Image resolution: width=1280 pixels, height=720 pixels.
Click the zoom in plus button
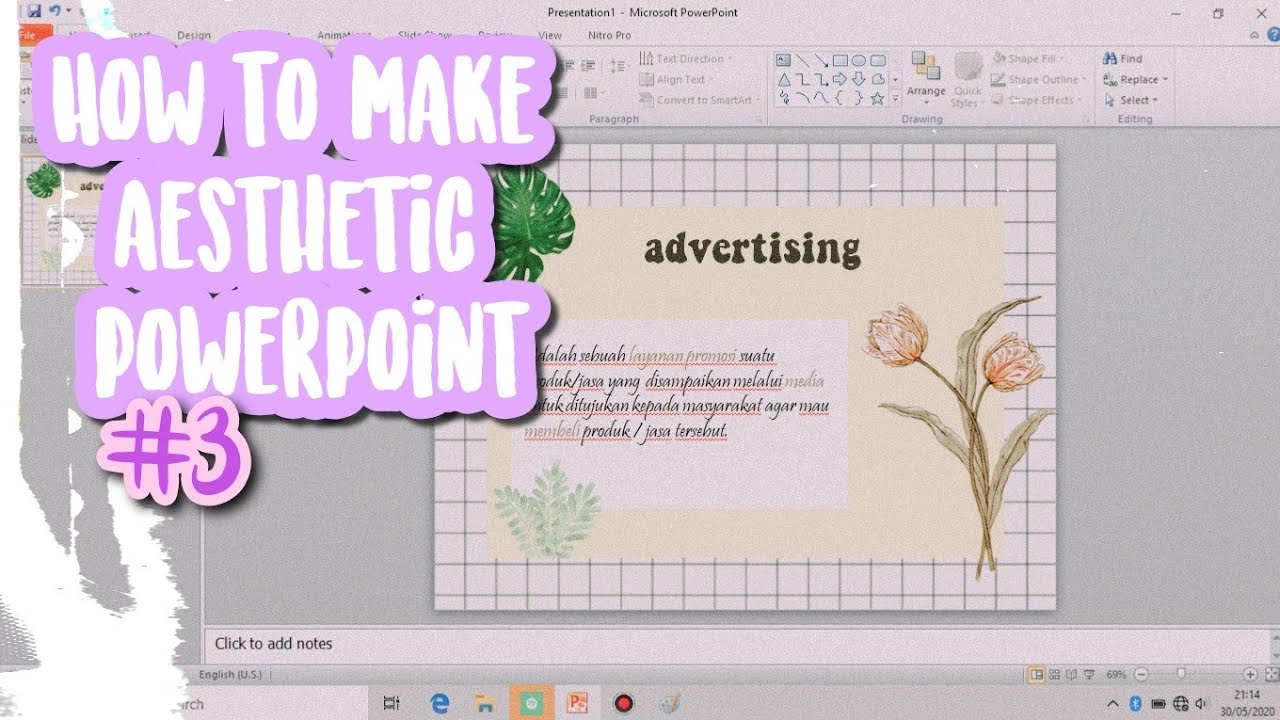(x=1250, y=675)
